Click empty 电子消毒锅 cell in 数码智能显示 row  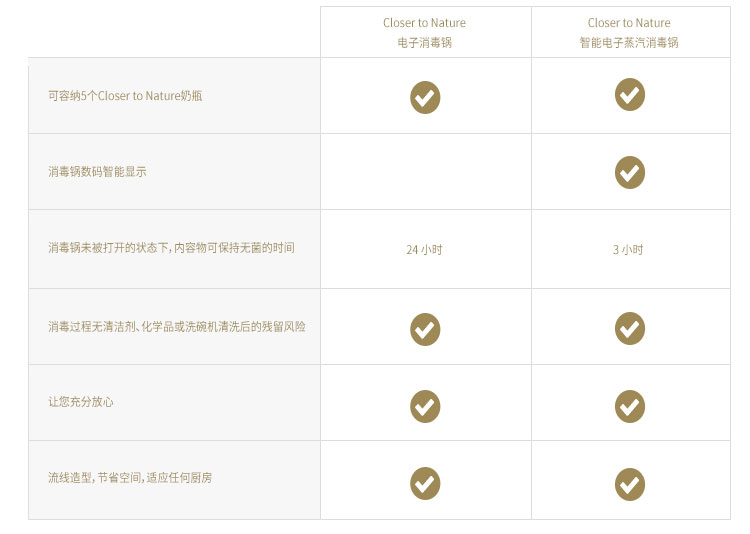click(425, 172)
